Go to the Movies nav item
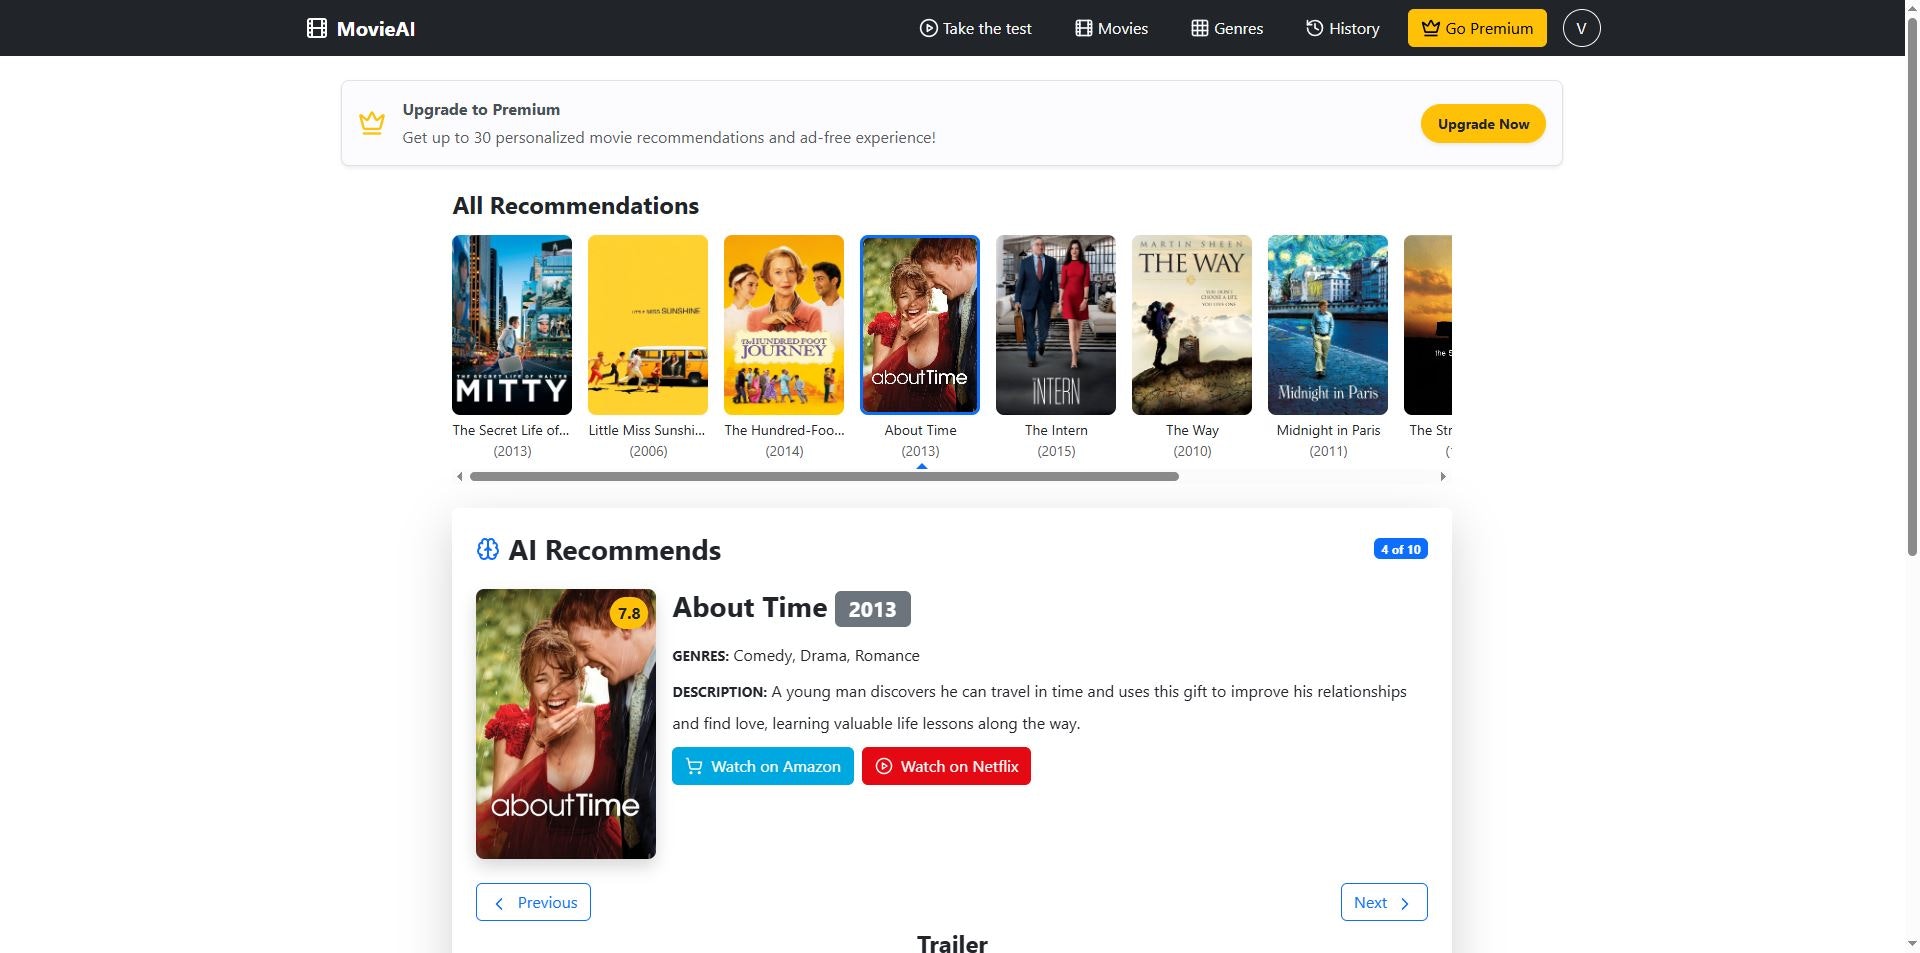Viewport: 1920px width, 953px height. click(x=1111, y=28)
